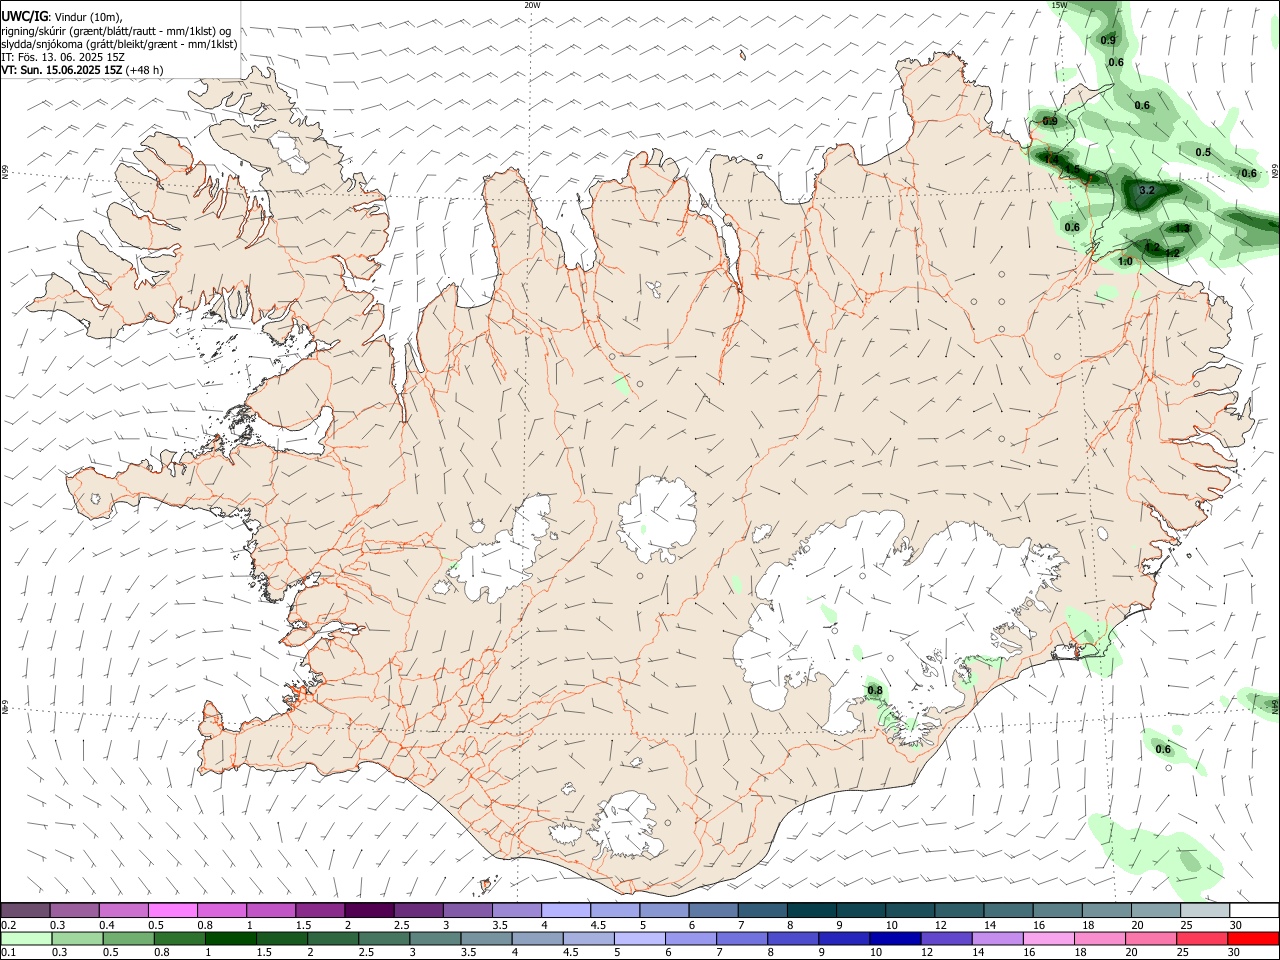Click the bright pink 0.5 swatch, upper scale
The image size is (1280, 960).
tap(173, 910)
